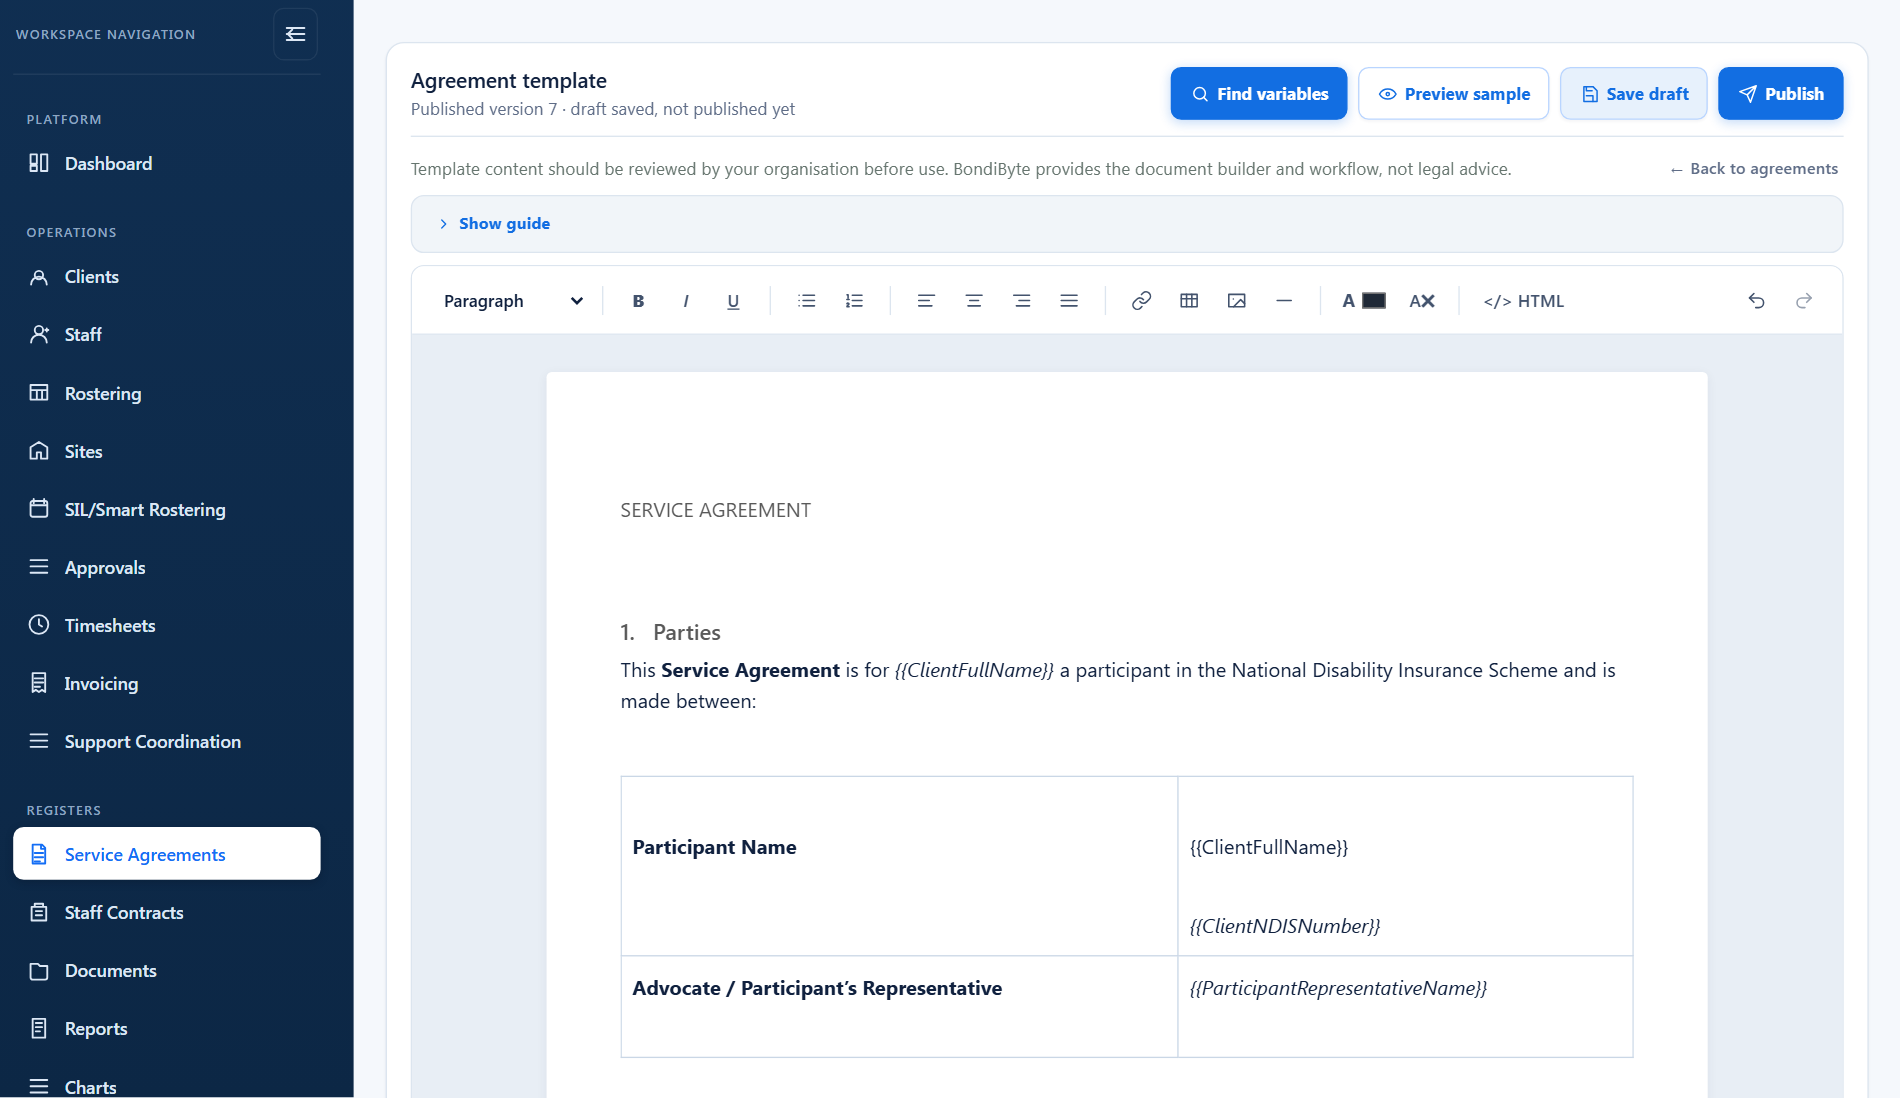
Task: Open the Paragraph style dropdown
Action: [513, 301]
